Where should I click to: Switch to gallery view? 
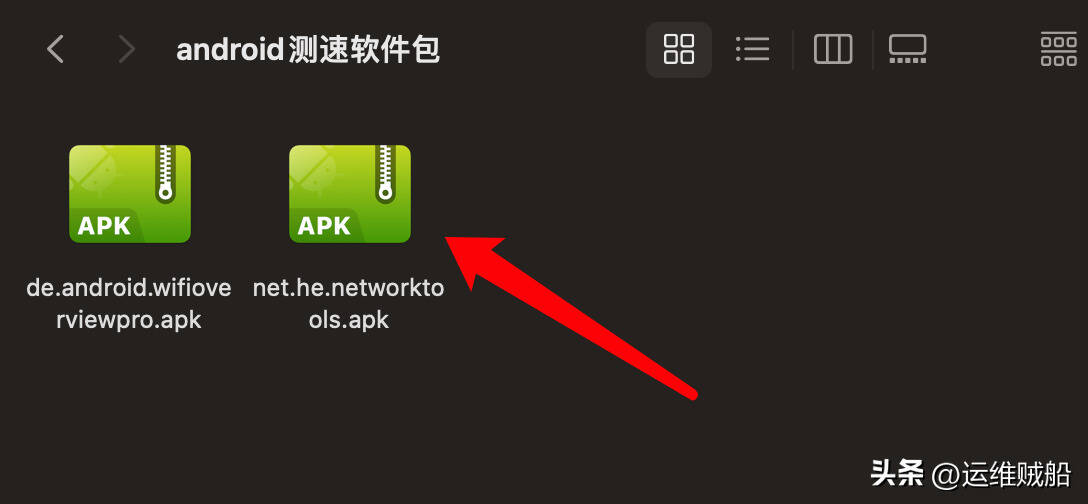[x=908, y=49]
